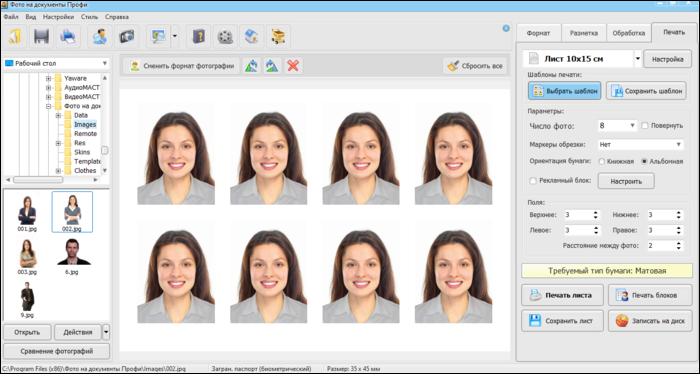
Task: Click the film reel toolbar icon
Action: point(225,37)
